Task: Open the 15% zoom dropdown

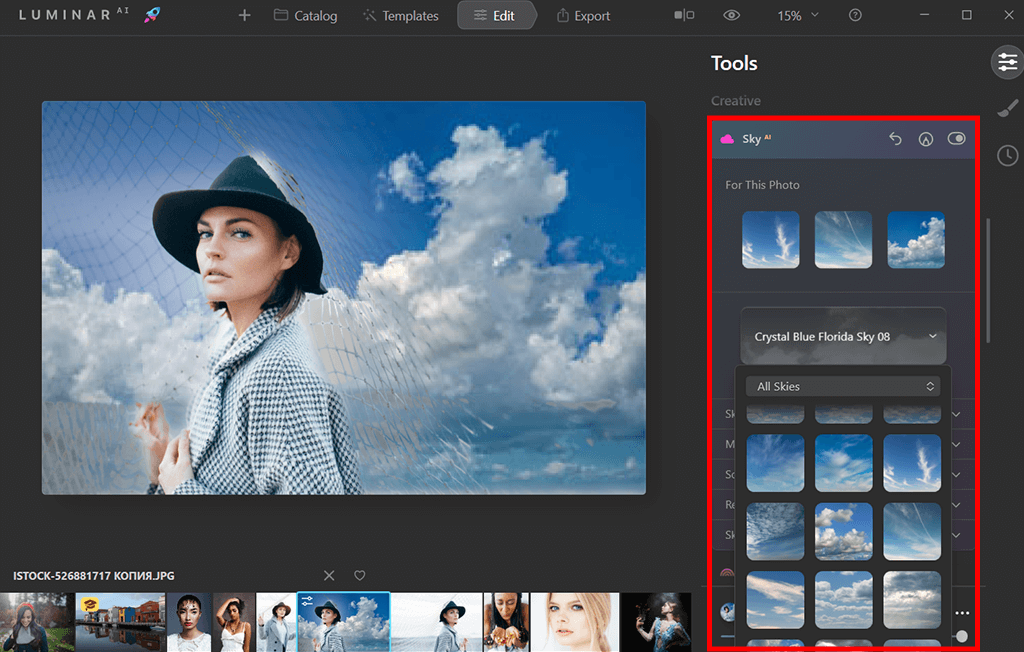Action: click(x=797, y=16)
